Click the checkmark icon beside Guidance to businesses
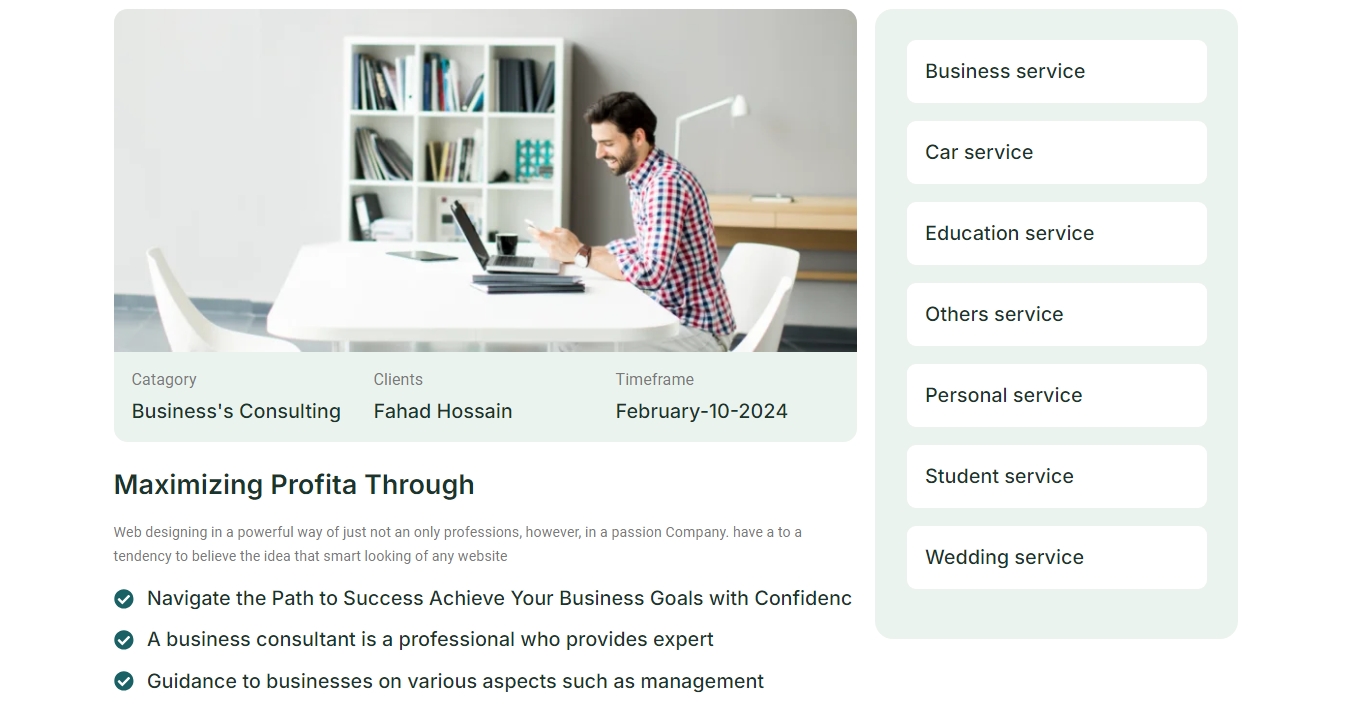The width and height of the screenshot is (1346, 719). 124,681
